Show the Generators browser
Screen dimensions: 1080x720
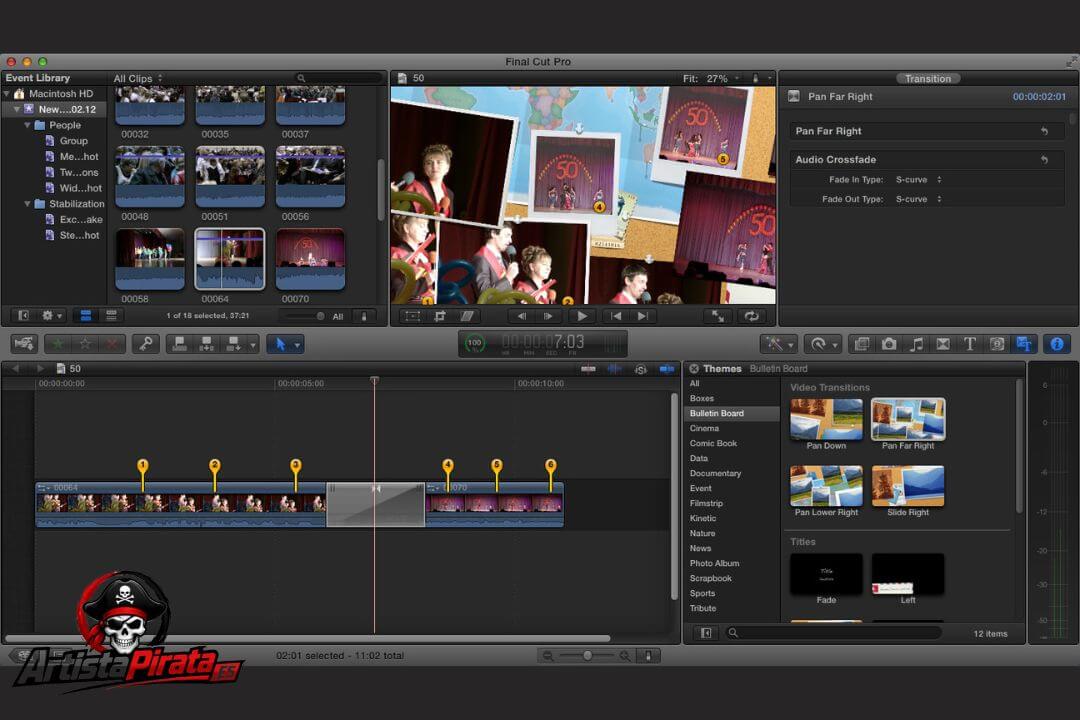point(997,343)
